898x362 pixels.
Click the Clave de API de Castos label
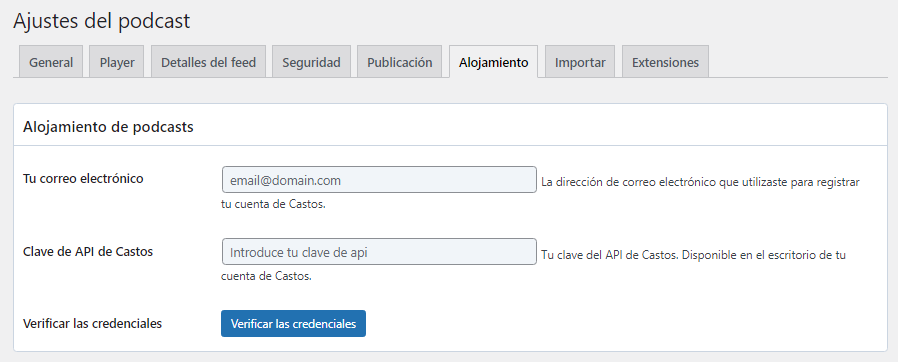(x=88, y=251)
